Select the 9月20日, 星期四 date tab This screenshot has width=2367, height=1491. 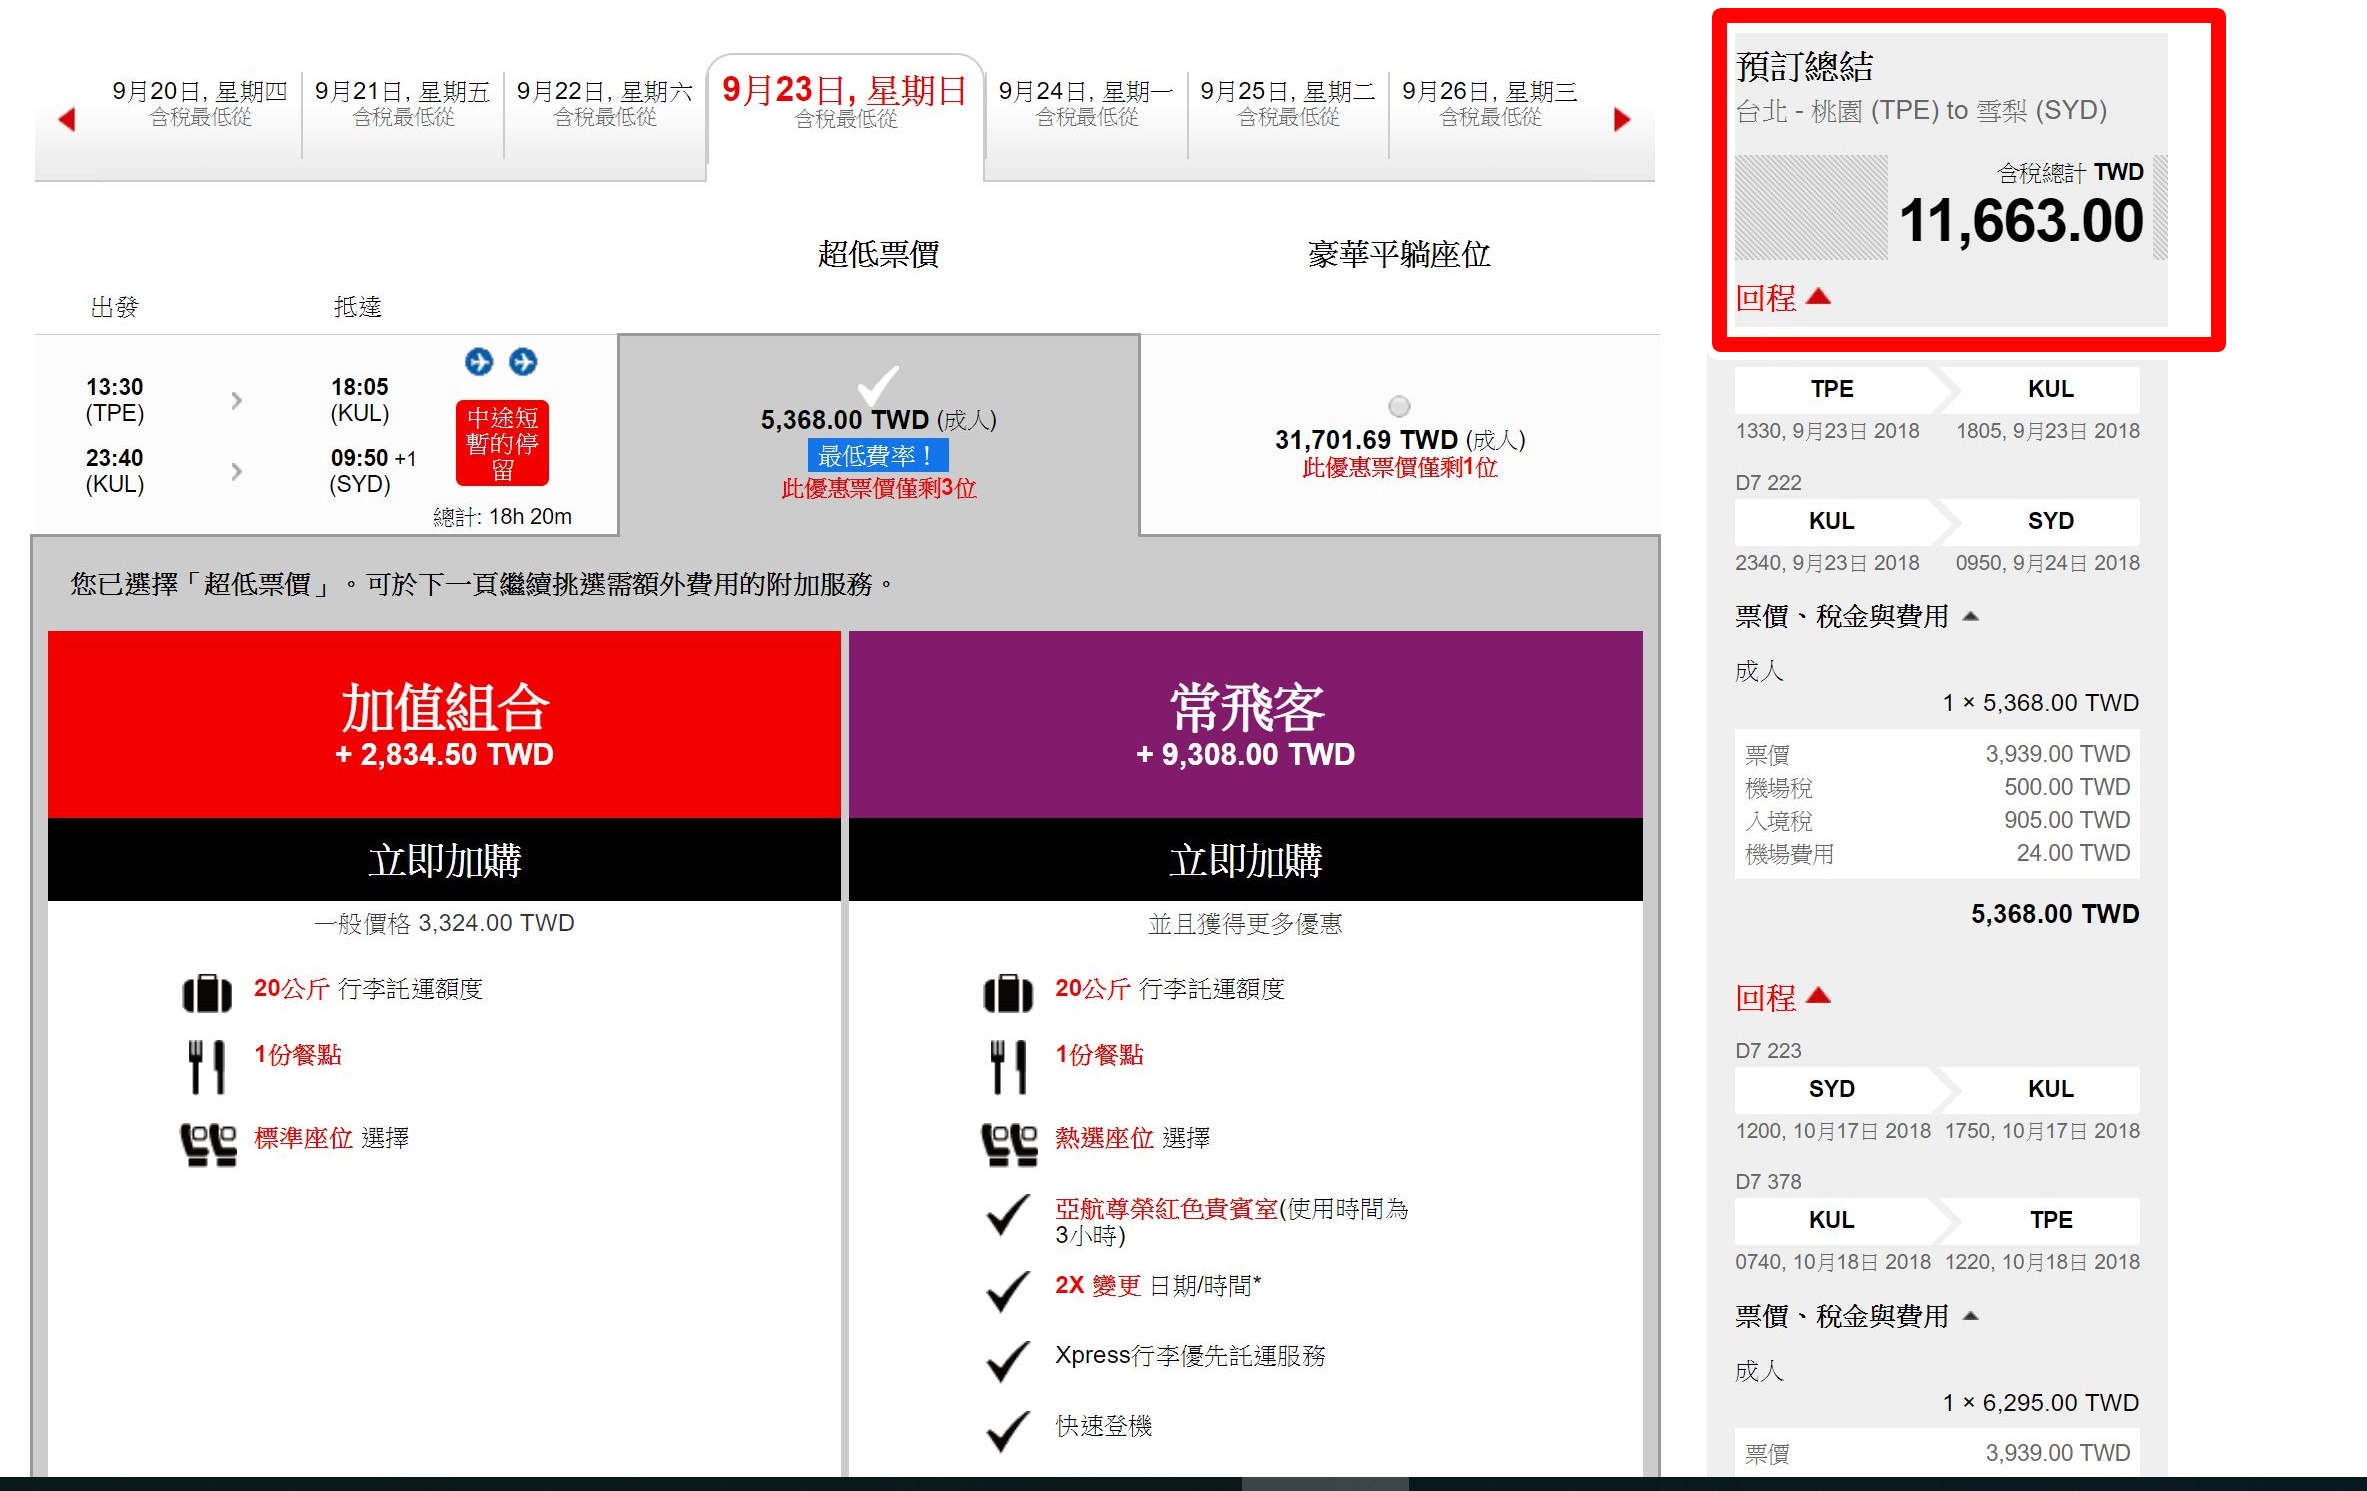click(200, 103)
